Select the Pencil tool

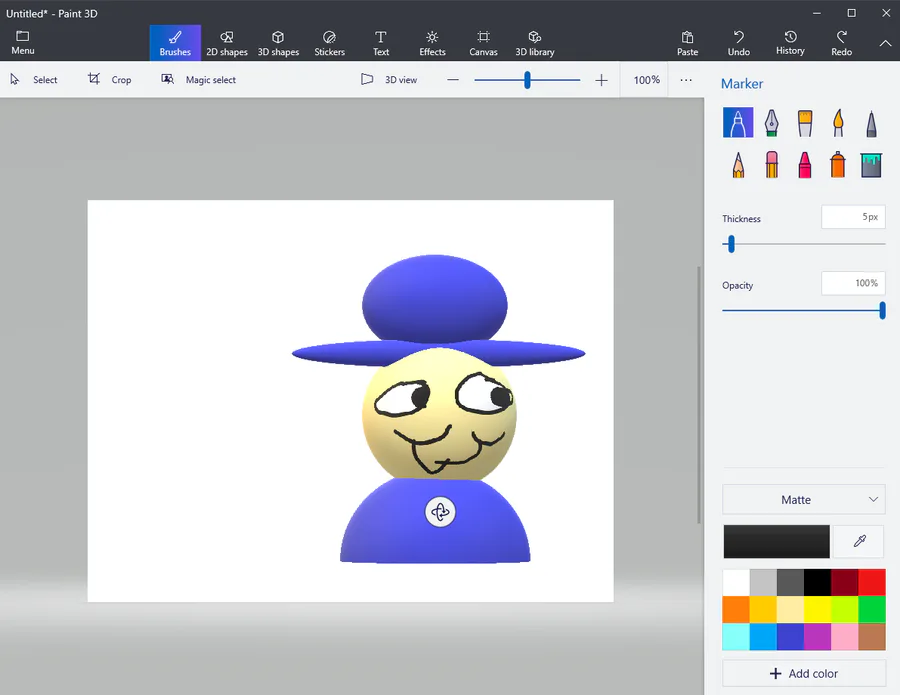[x=738, y=165]
